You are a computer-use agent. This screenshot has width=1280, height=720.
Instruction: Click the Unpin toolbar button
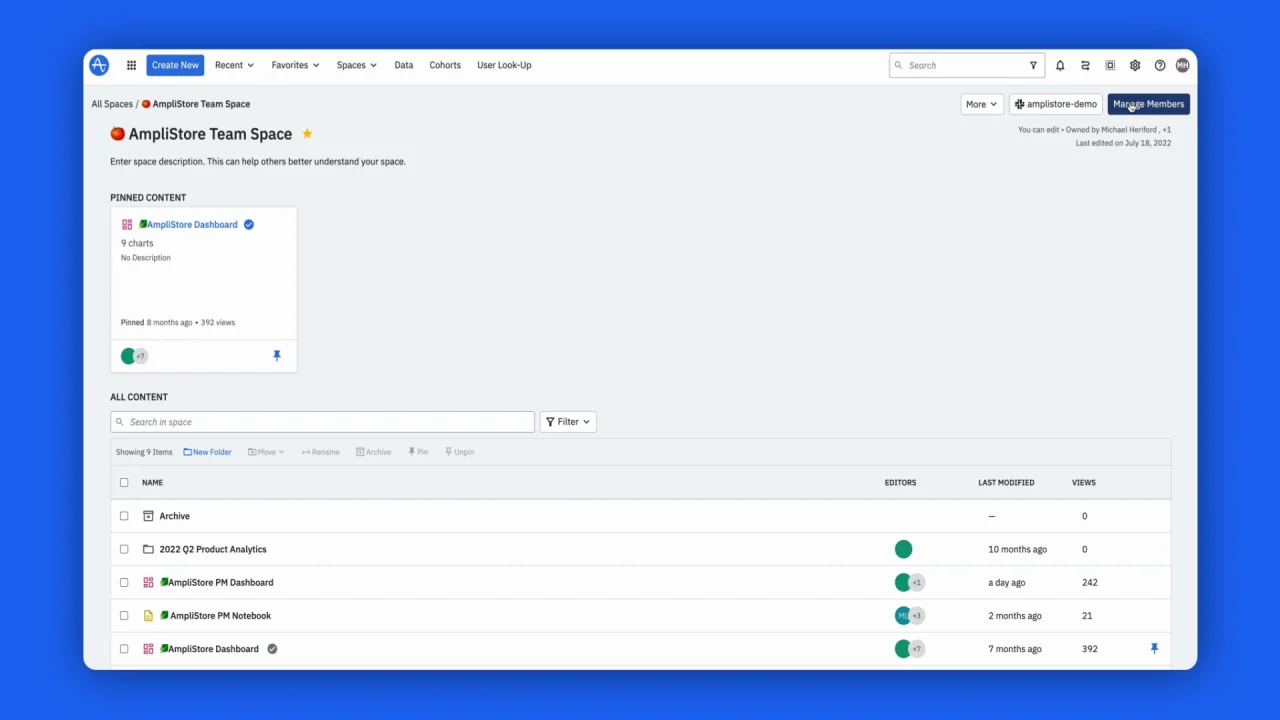[459, 452]
